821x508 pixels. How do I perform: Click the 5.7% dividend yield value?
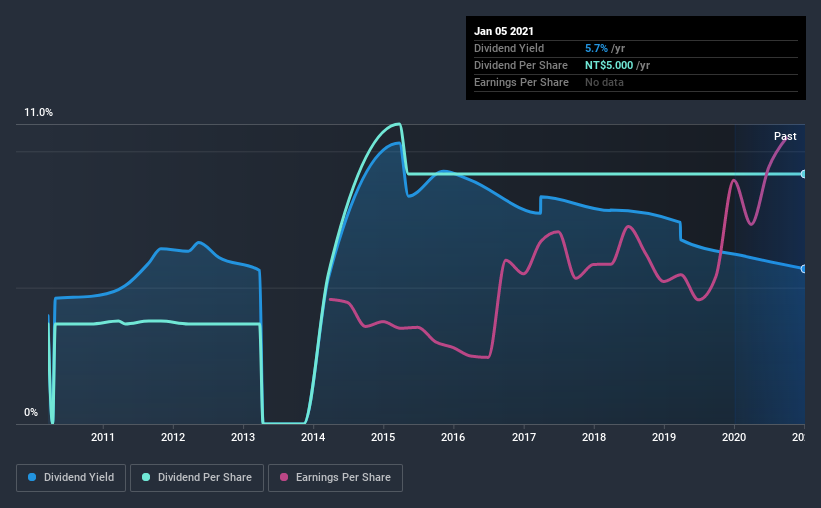596,48
